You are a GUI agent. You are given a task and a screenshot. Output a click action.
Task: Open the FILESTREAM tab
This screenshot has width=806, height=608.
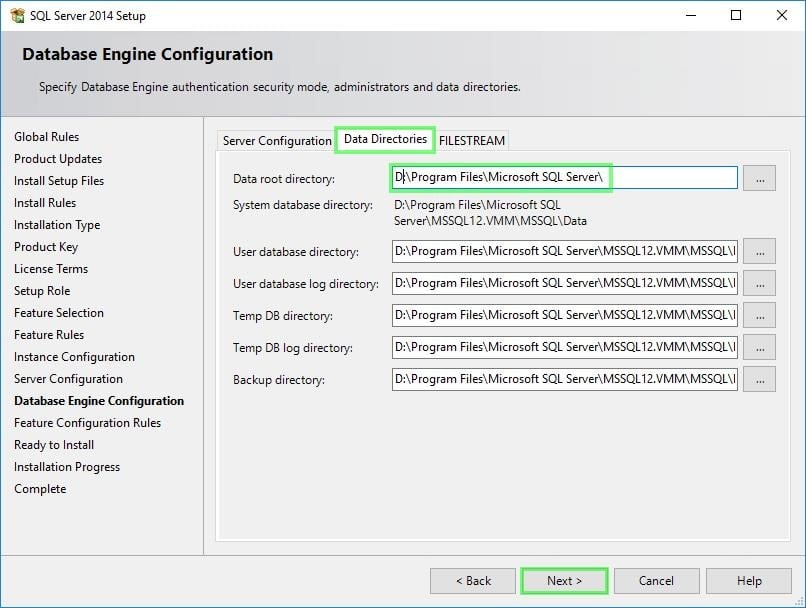pyautogui.click(x=472, y=141)
